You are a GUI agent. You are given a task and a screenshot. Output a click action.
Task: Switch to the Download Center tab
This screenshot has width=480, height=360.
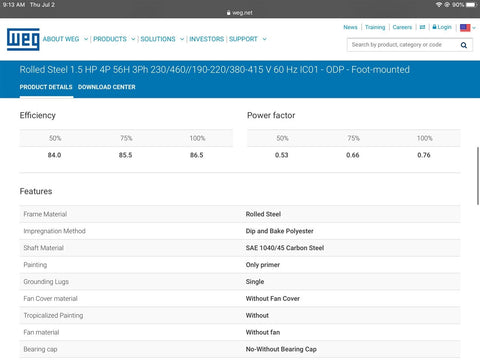[x=107, y=87]
